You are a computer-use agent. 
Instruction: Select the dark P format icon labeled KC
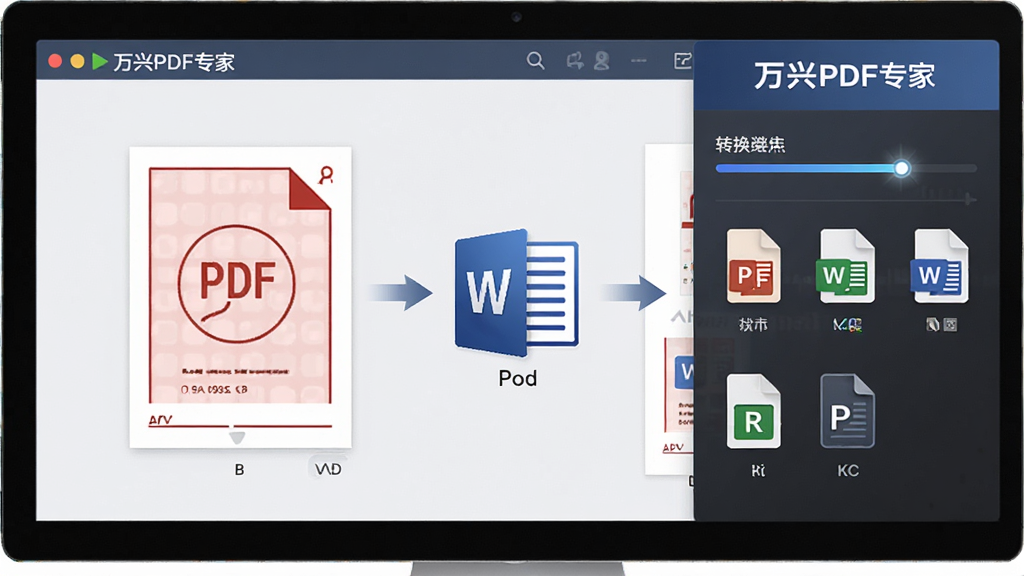tap(847, 411)
